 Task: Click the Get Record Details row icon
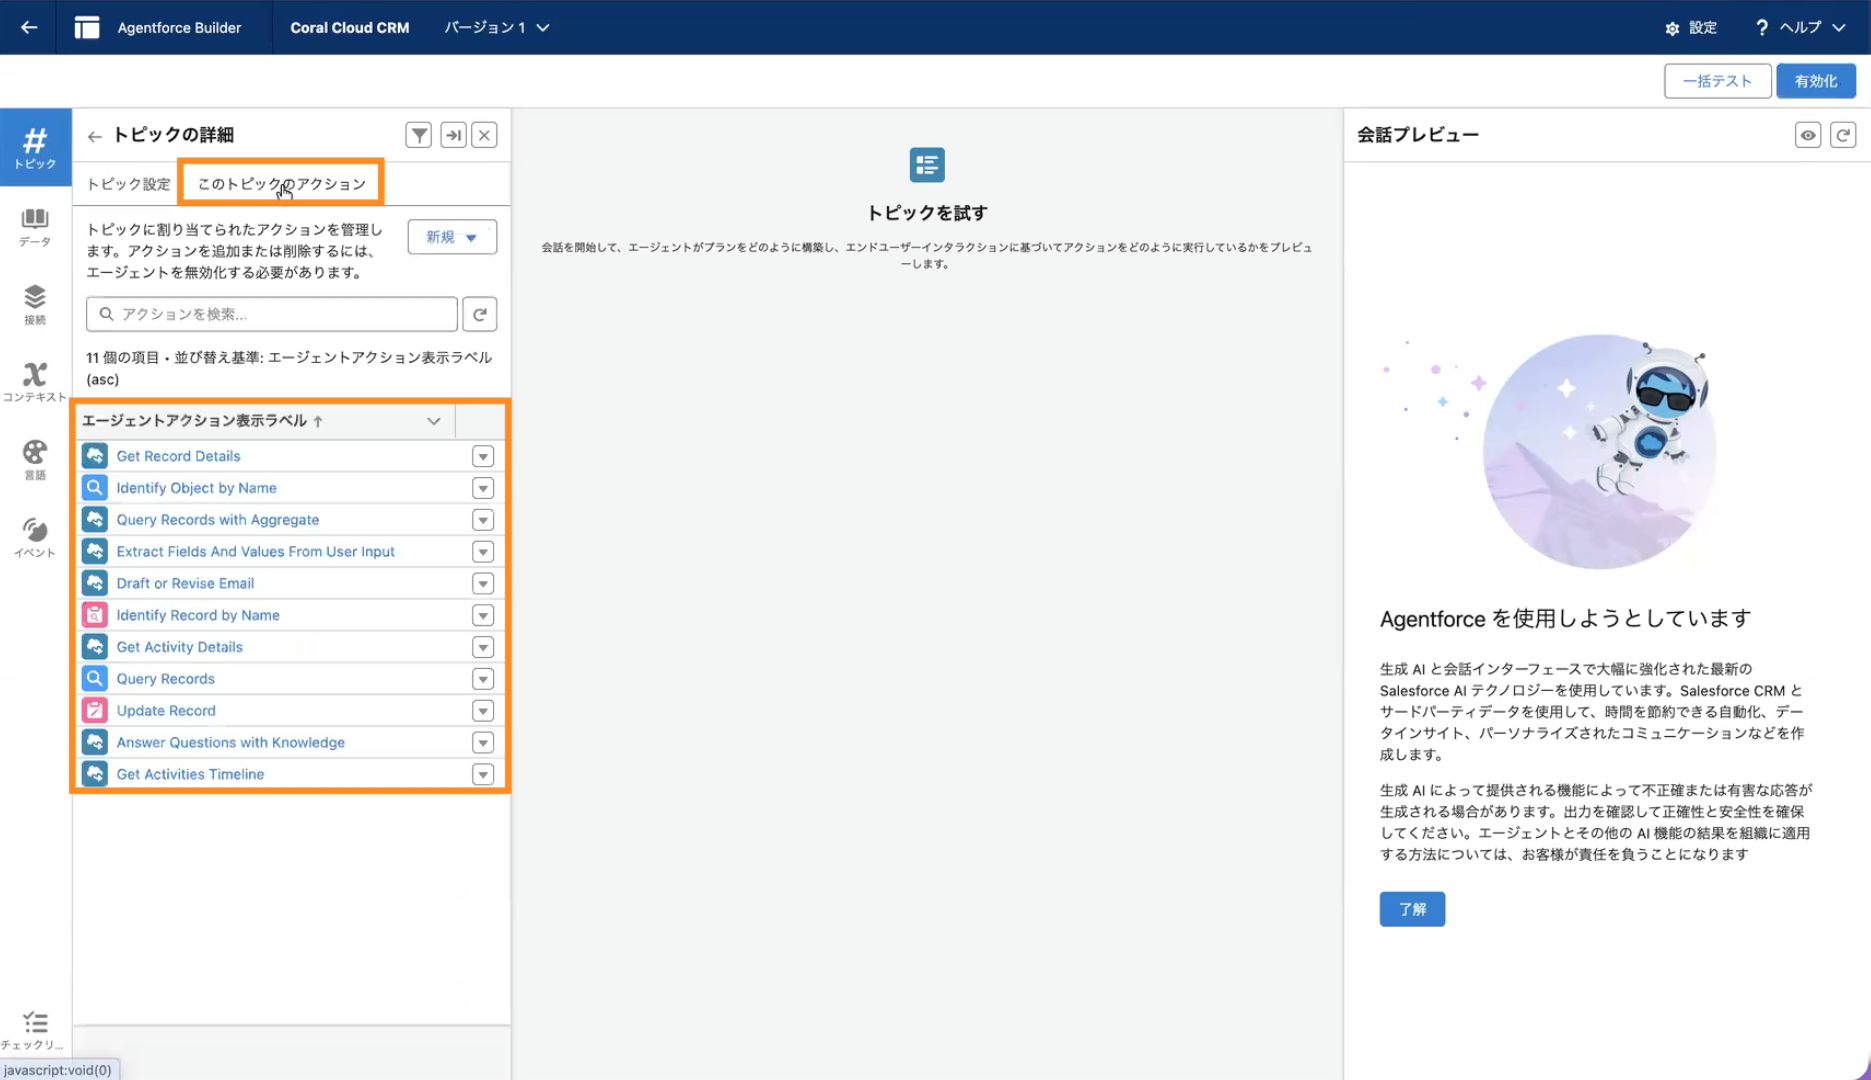(95, 456)
